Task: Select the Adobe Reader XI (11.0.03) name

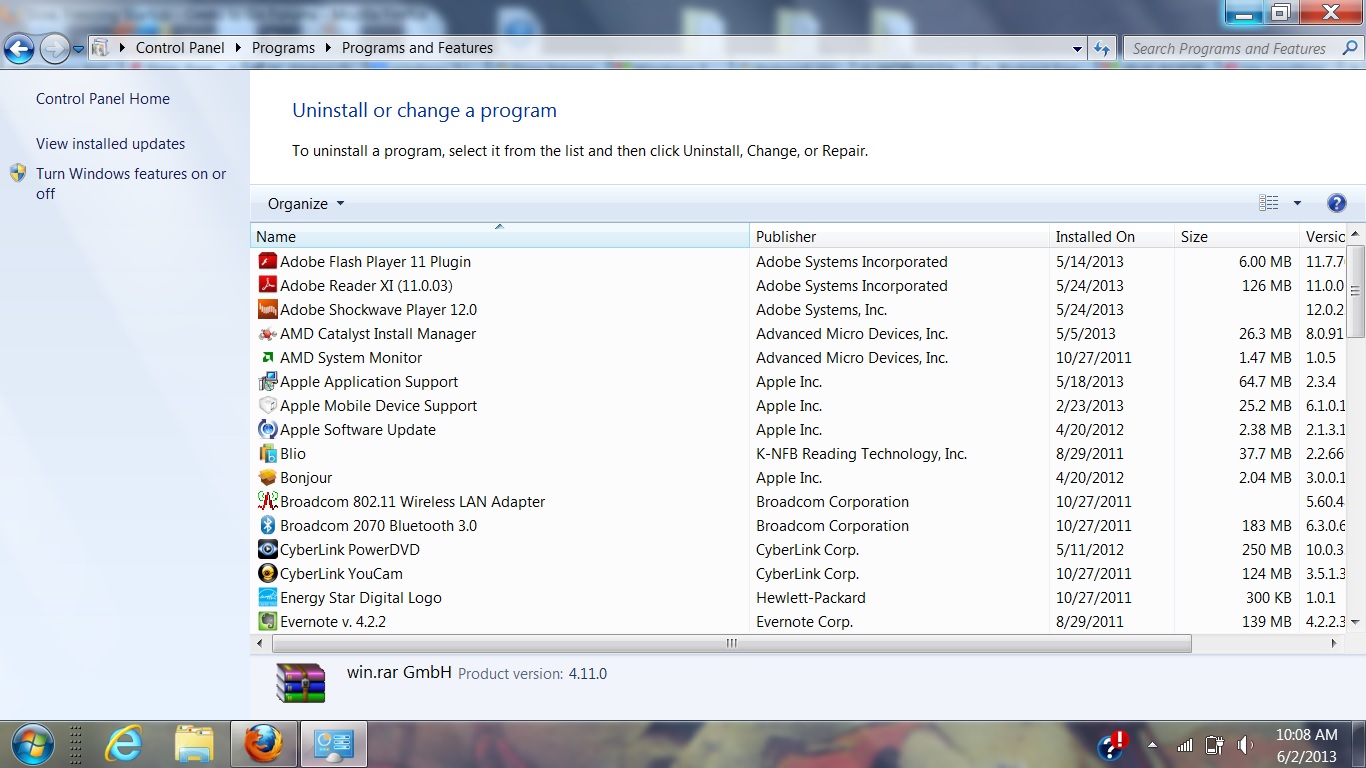Action: 366,286
